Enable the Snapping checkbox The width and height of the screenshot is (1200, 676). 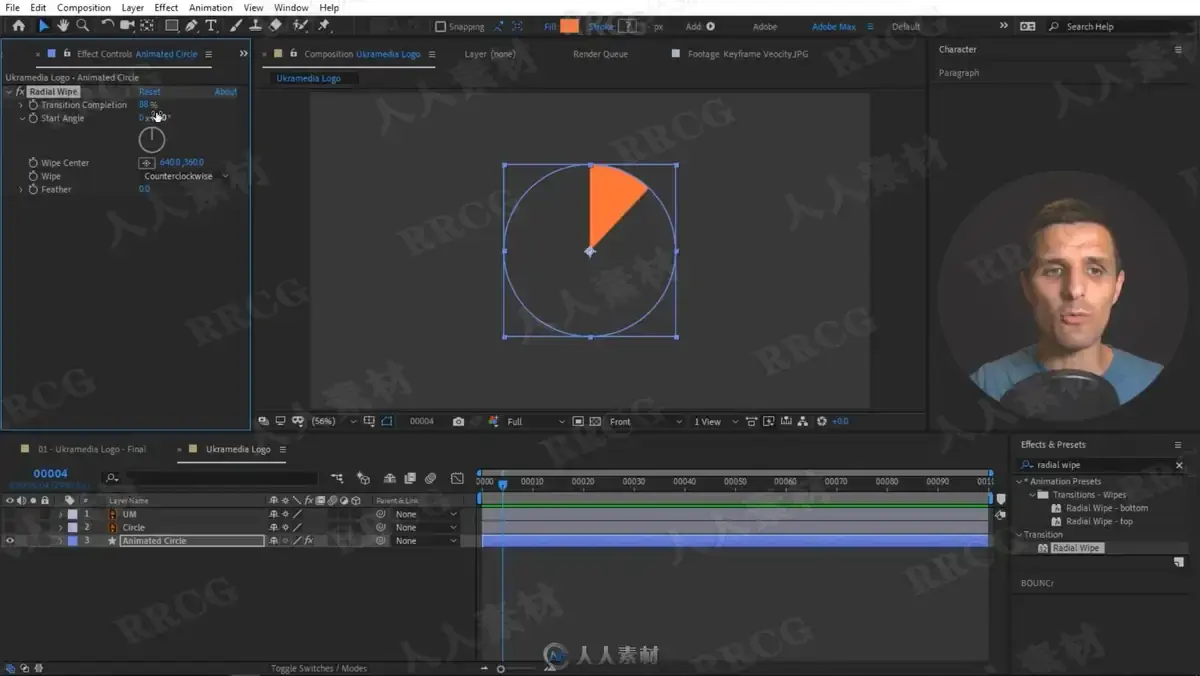coord(440,27)
